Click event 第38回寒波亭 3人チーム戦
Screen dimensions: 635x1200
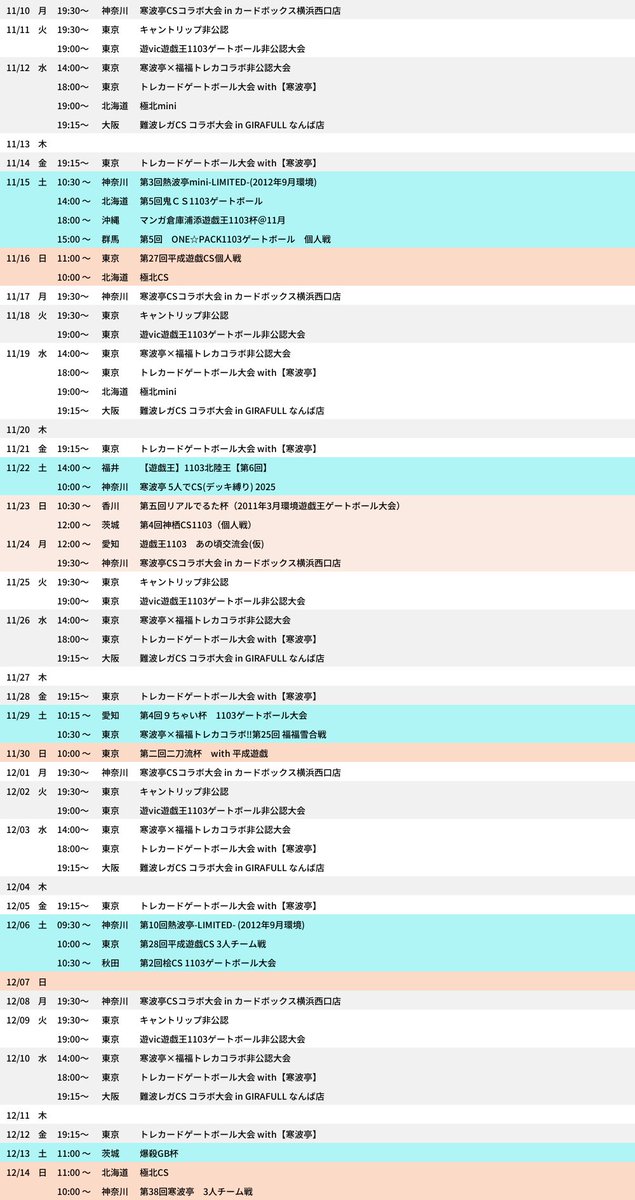(196, 1191)
